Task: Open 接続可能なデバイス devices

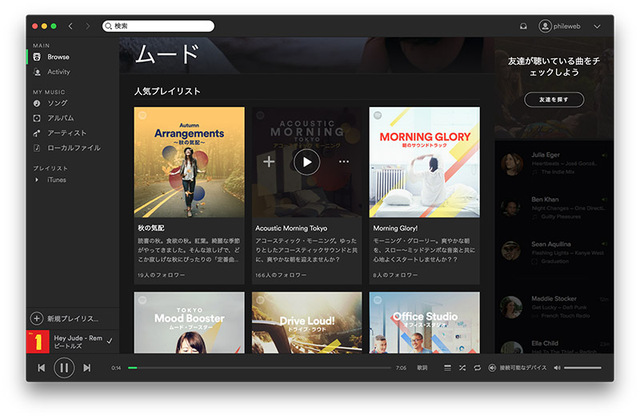Action: [x=518, y=368]
